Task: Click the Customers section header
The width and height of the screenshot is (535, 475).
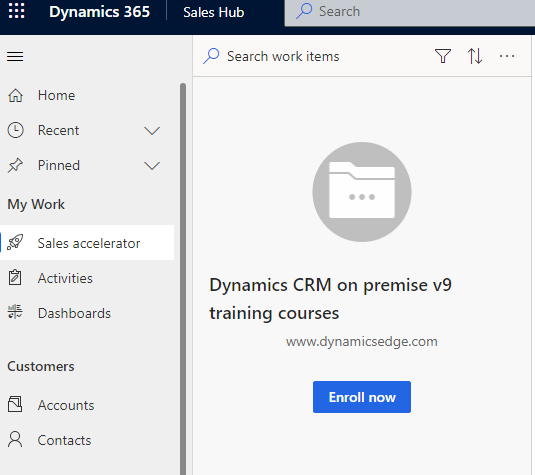Action: coord(41,366)
